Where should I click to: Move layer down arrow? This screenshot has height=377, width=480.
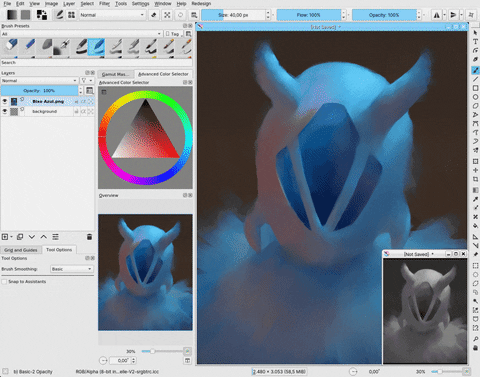pos(32,237)
